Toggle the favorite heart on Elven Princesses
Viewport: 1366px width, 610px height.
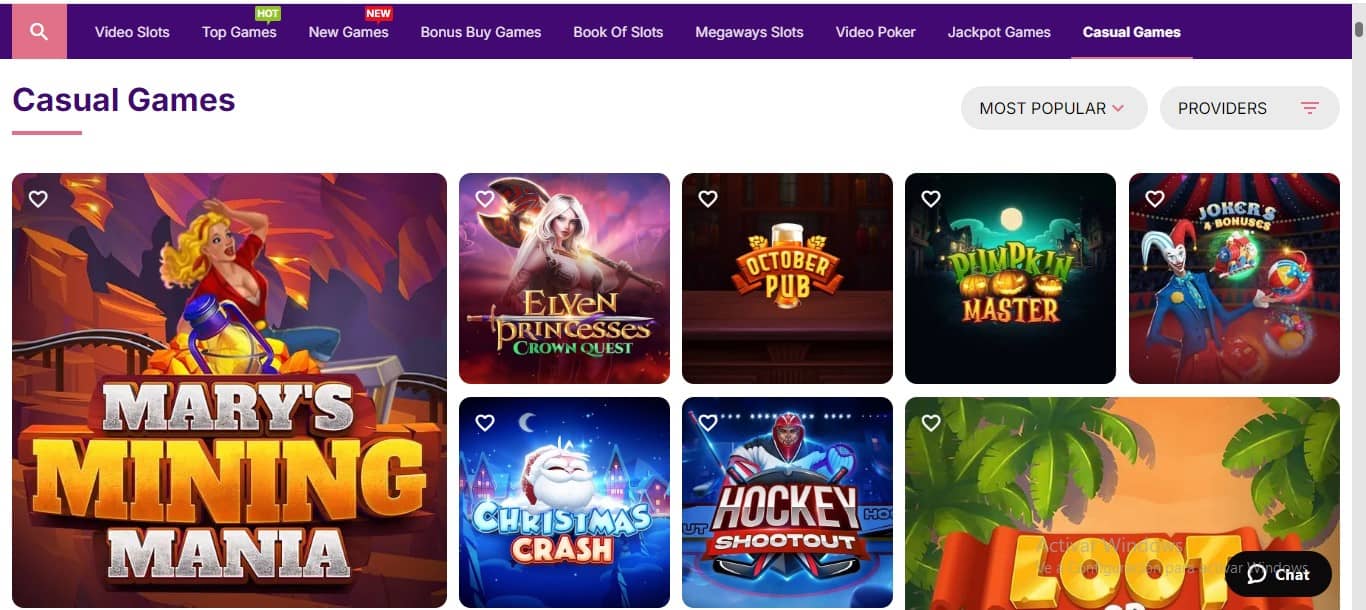(485, 198)
